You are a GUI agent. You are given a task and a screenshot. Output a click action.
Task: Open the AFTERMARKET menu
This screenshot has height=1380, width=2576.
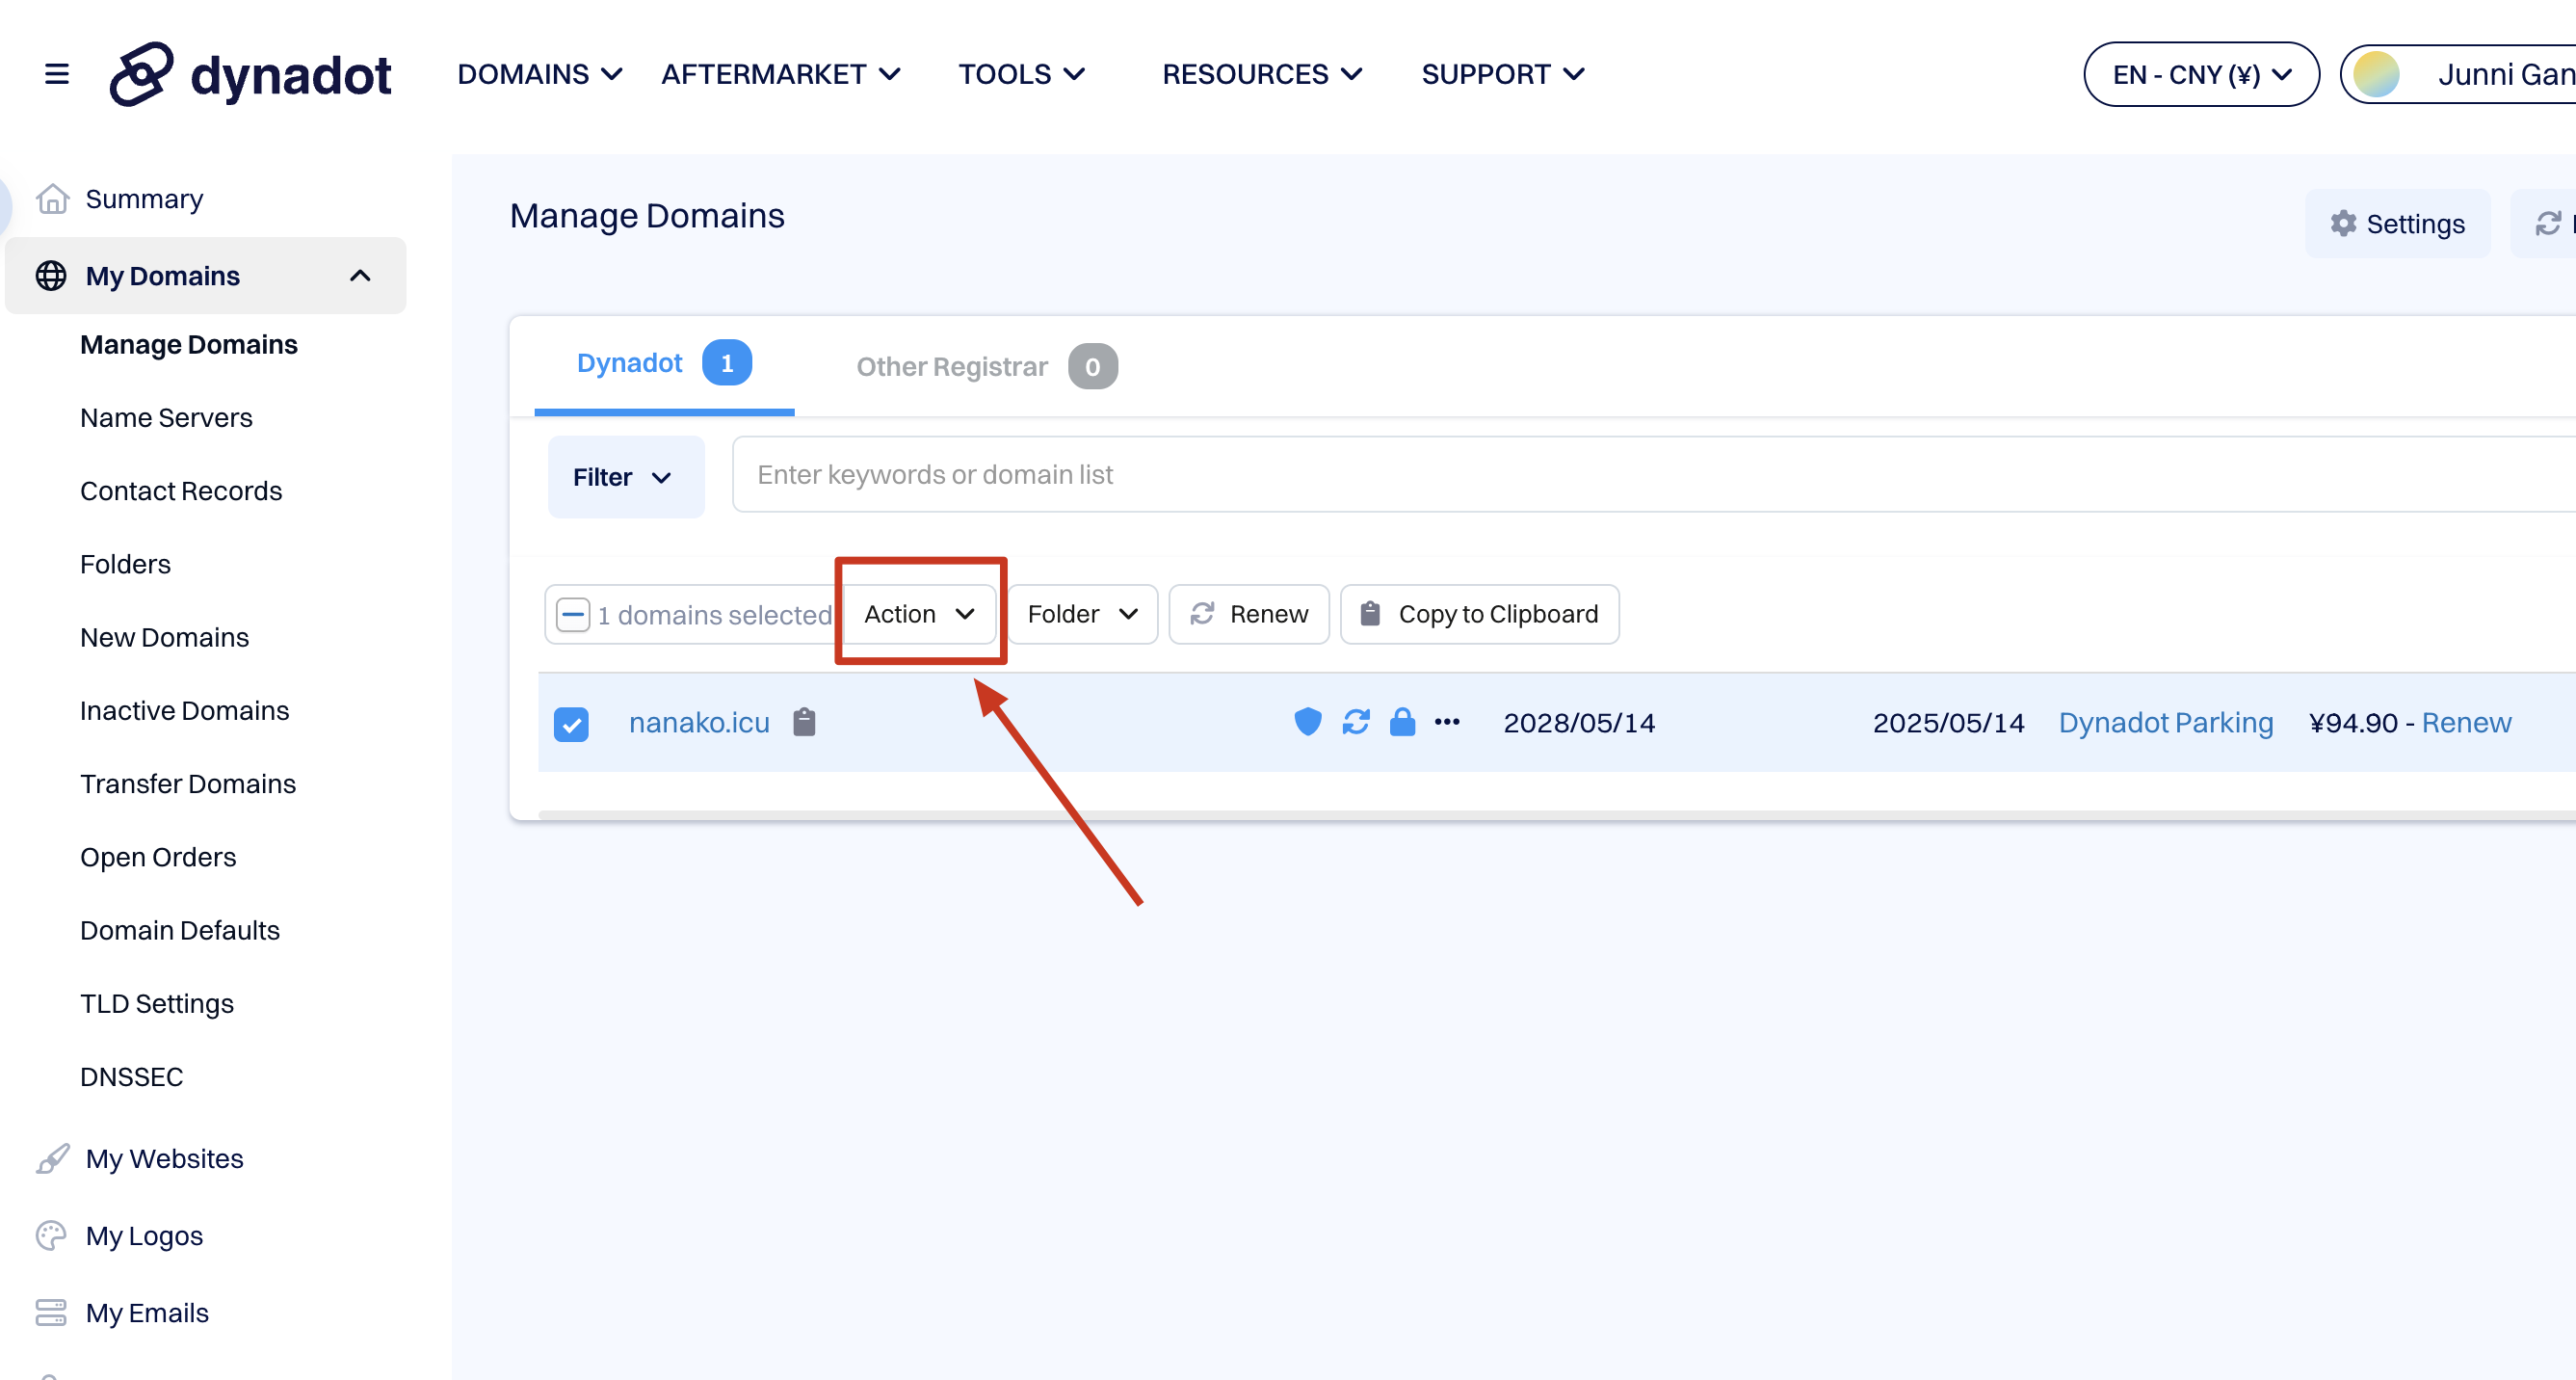780,74
